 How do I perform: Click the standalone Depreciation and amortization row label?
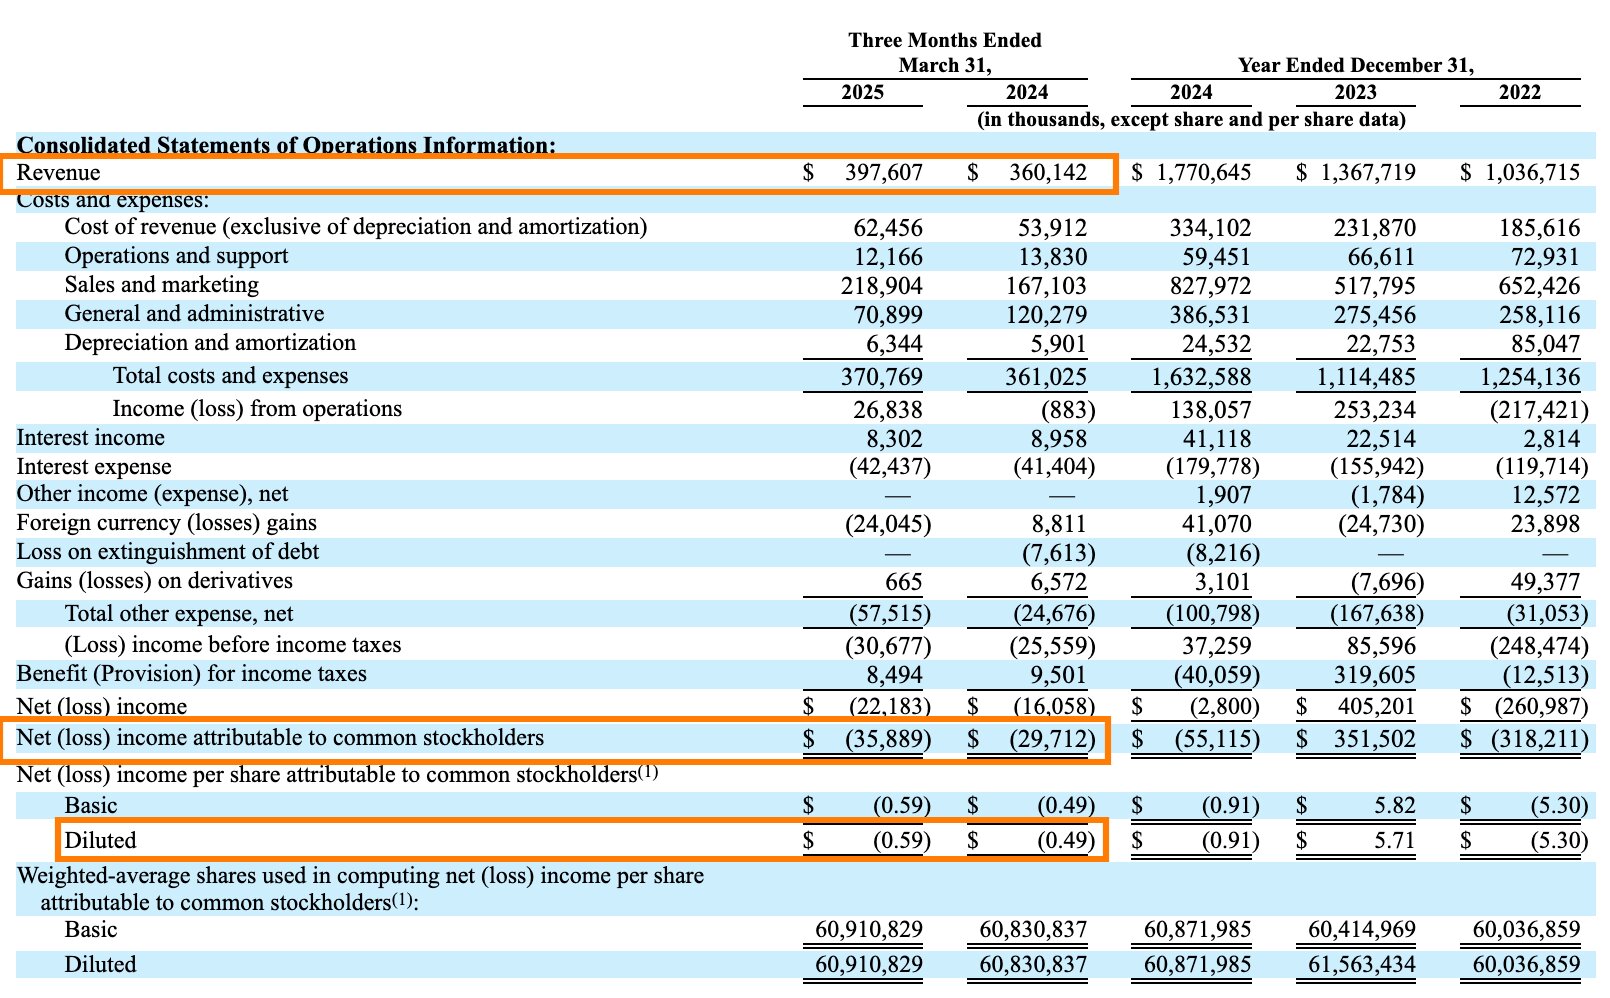click(x=210, y=343)
